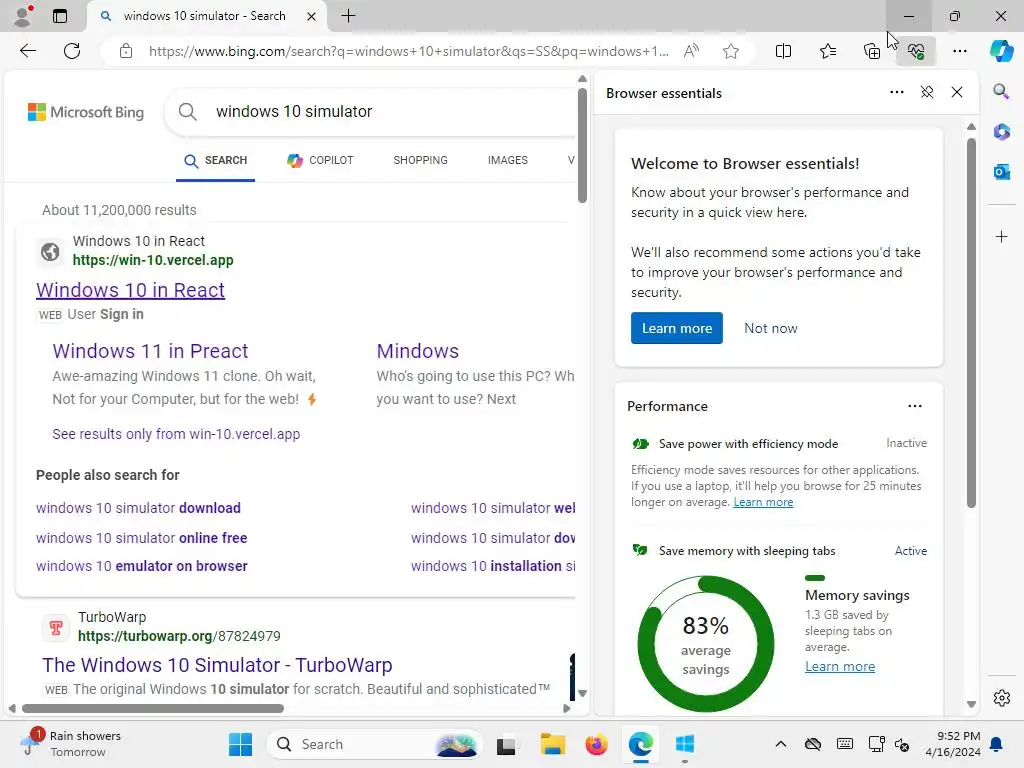This screenshot has height=768, width=1024.
Task: Close the Browser essentials panel
Action: pos(957,92)
